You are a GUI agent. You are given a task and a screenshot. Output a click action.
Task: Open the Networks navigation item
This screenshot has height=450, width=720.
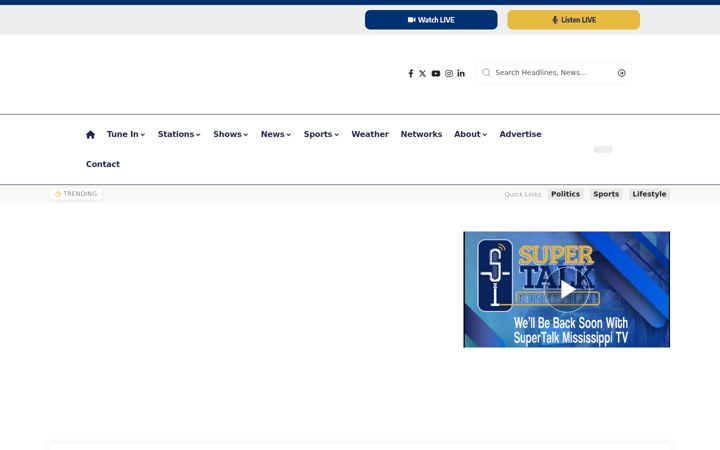421,134
